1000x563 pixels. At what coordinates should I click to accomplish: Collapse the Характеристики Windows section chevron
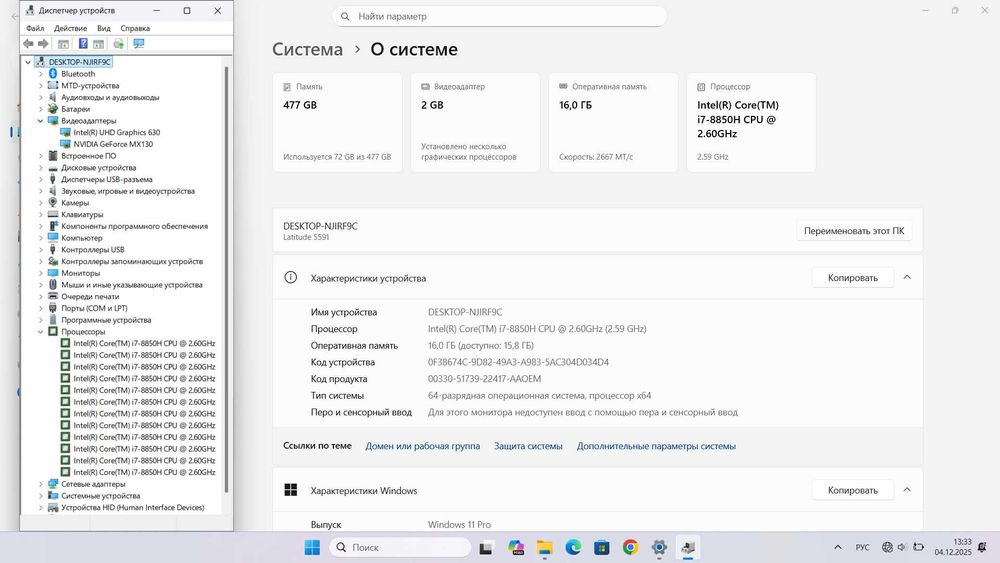(907, 490)
